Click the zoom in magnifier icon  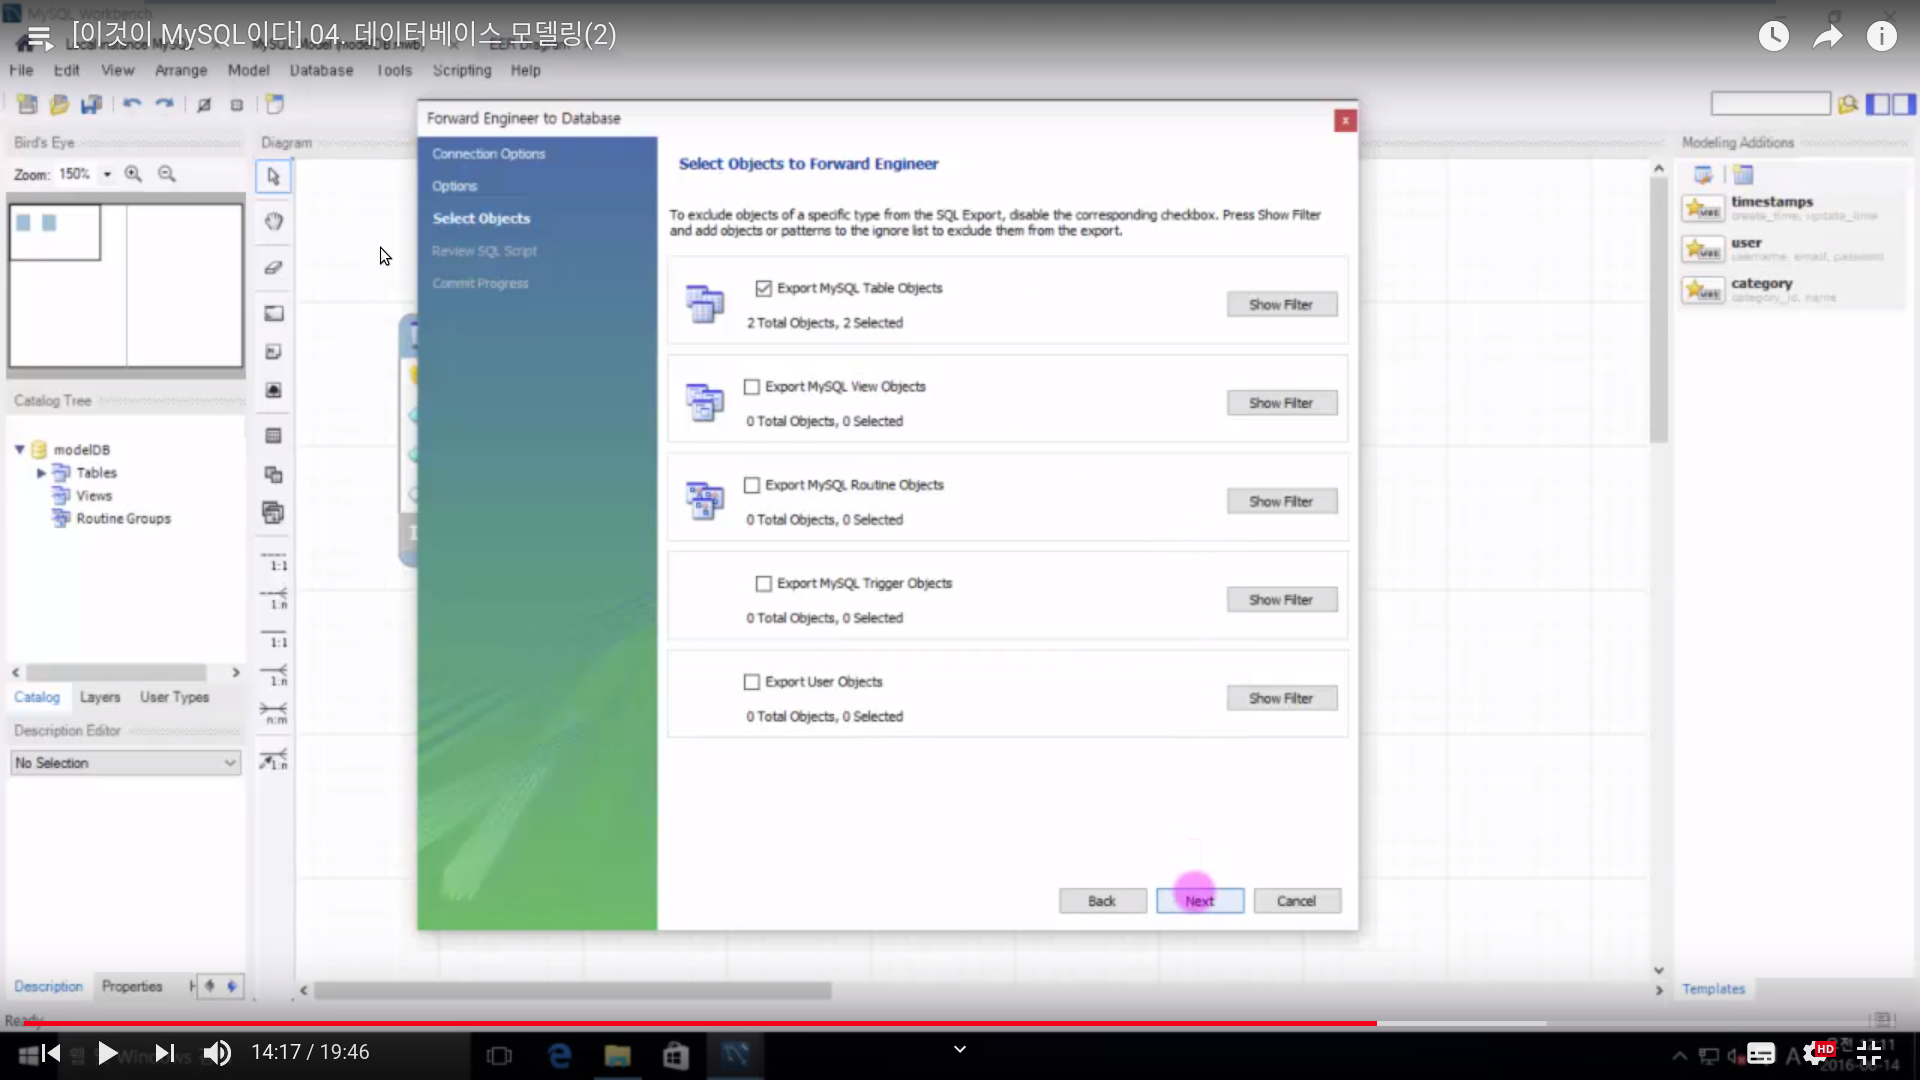[x=133, y=174]
